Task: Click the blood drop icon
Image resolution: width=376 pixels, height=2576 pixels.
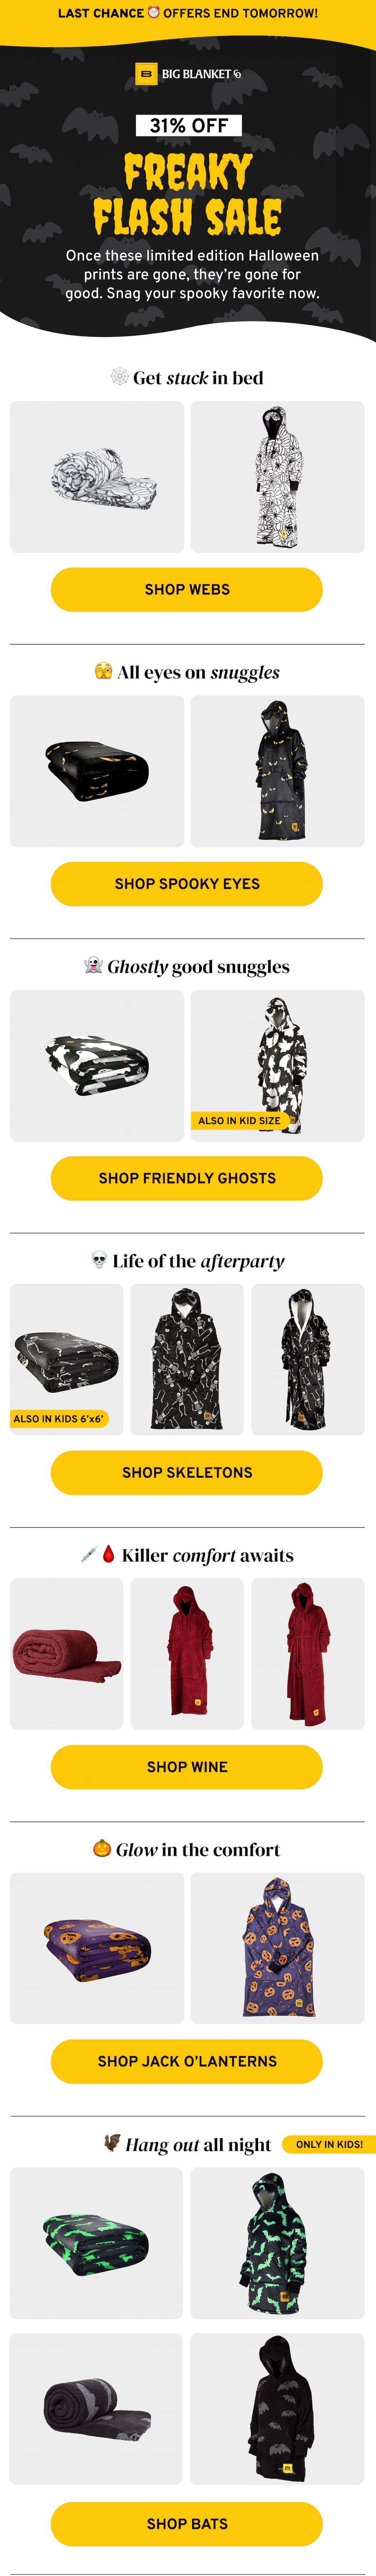Action: click(x=108, y=1554)
